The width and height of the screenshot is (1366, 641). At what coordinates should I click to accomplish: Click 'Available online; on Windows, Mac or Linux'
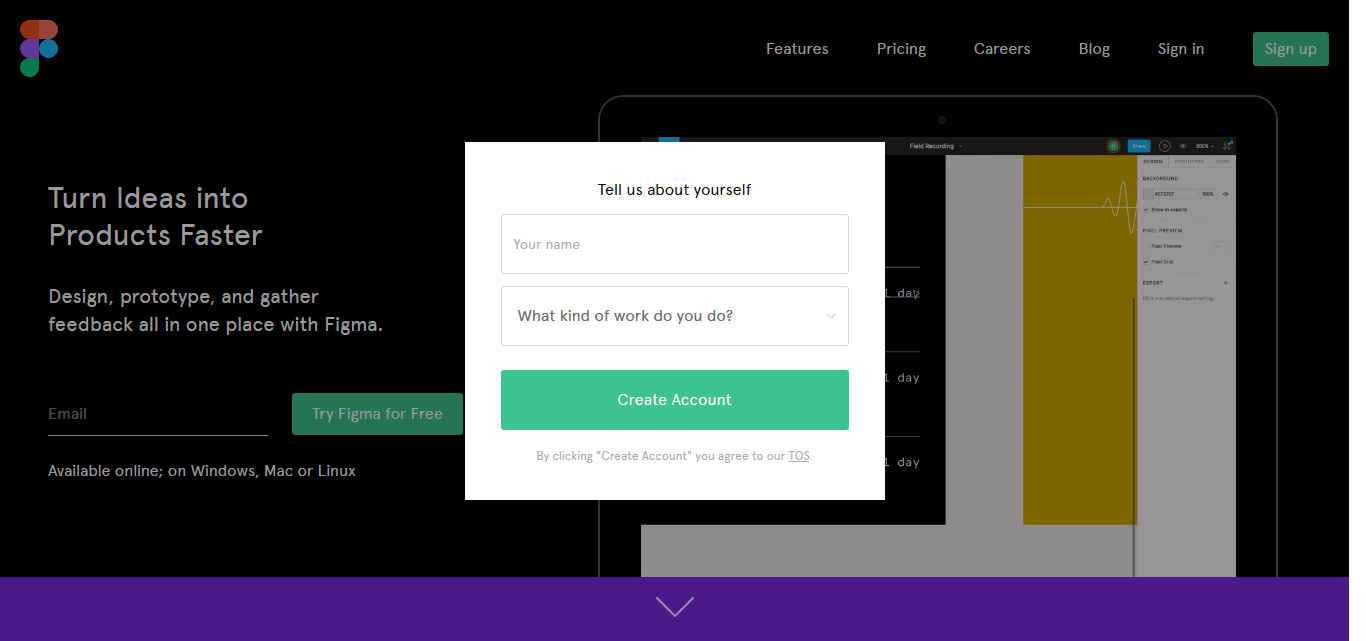tap(202, 470)
